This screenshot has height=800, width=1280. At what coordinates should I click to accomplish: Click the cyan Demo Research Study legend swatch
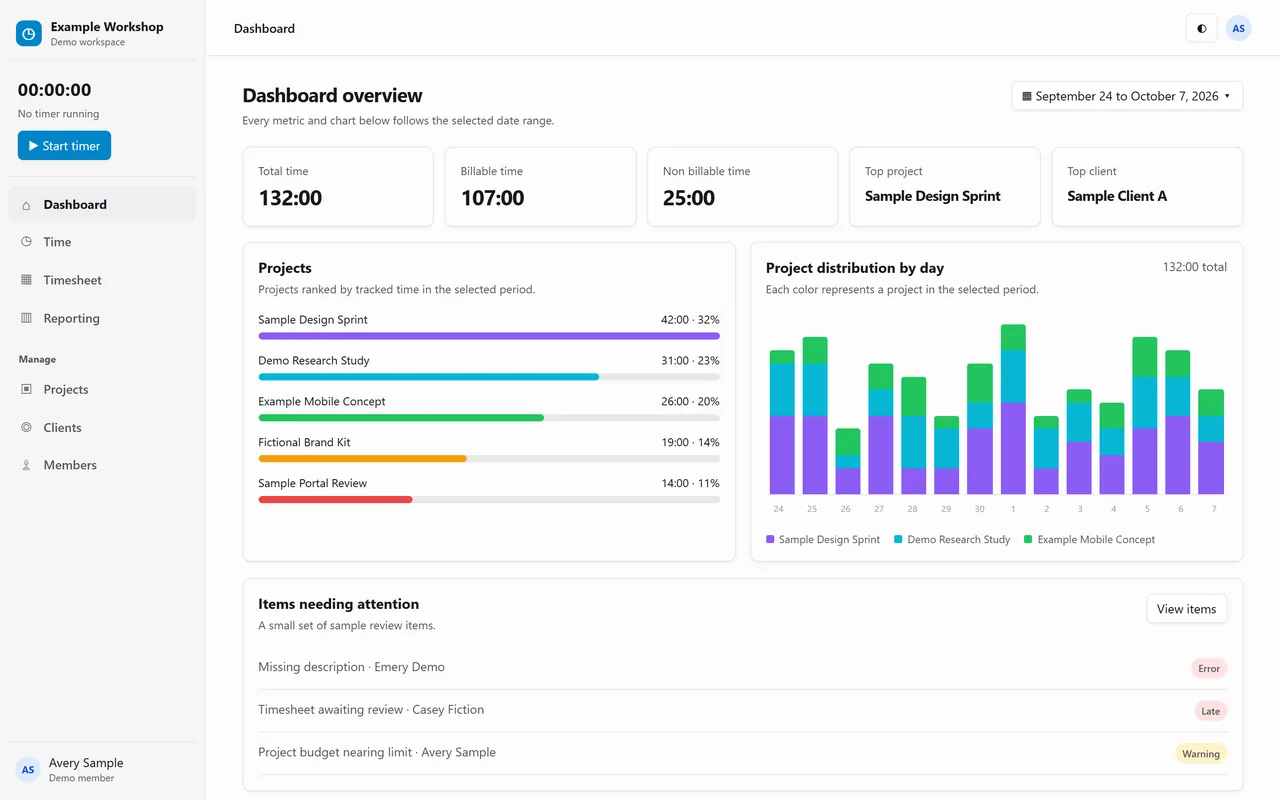pos(898,539)
